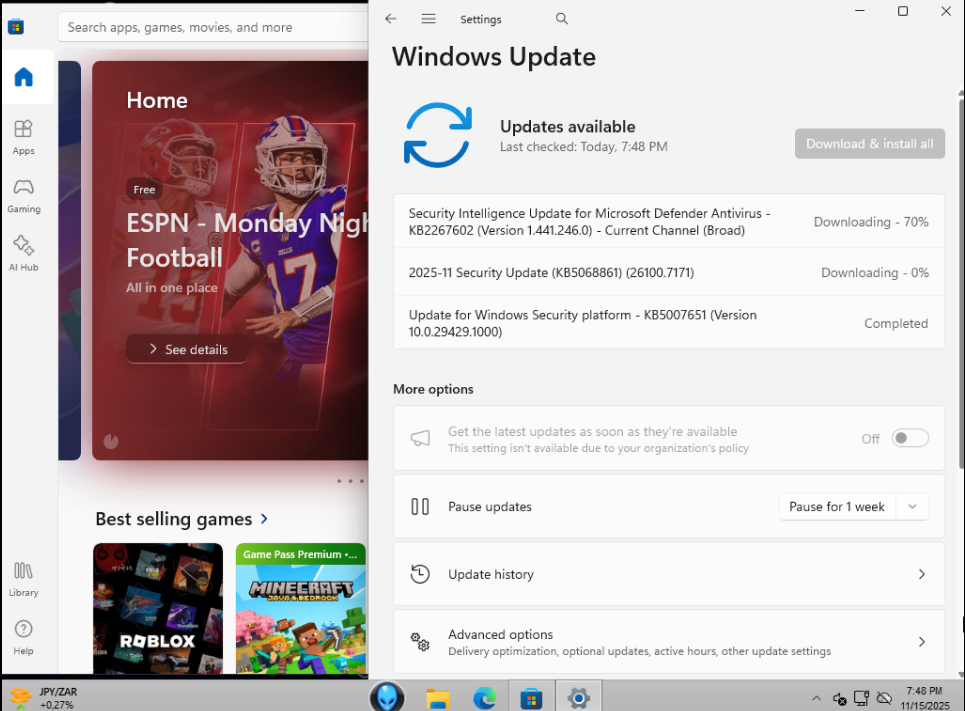Viewport: 965px width, 711px height.
Task: Click the Free badge on ESPN banner
Action: (x=144, y=190)
